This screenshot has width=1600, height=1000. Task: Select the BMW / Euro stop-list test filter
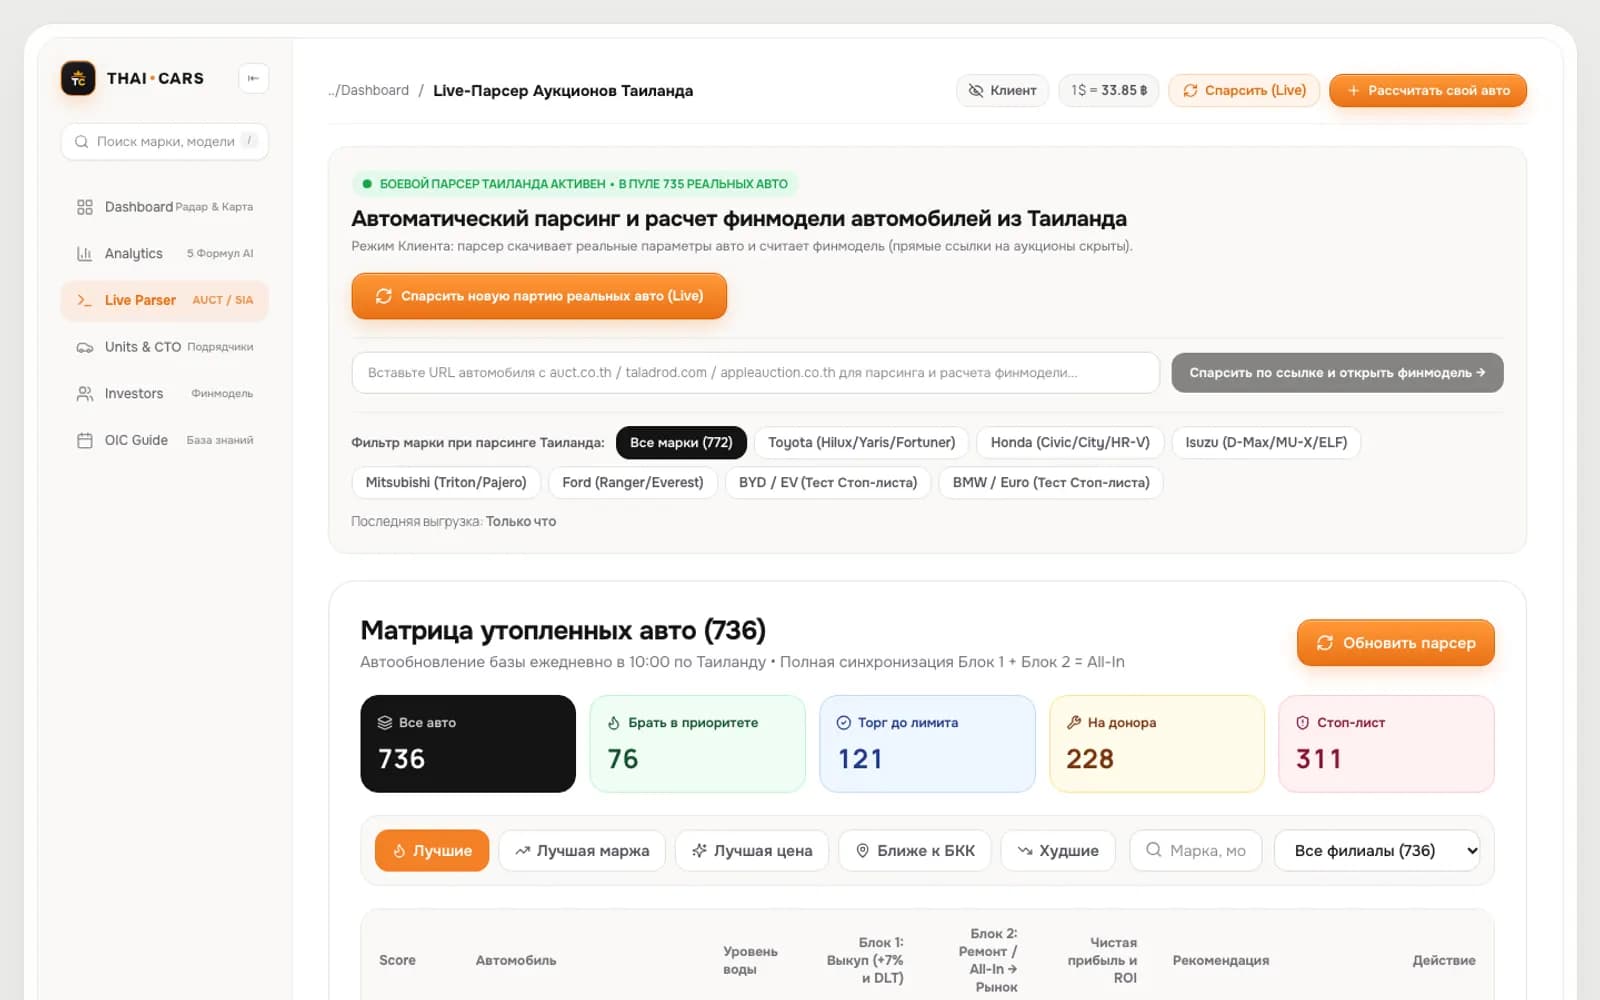coord(1051,482)
